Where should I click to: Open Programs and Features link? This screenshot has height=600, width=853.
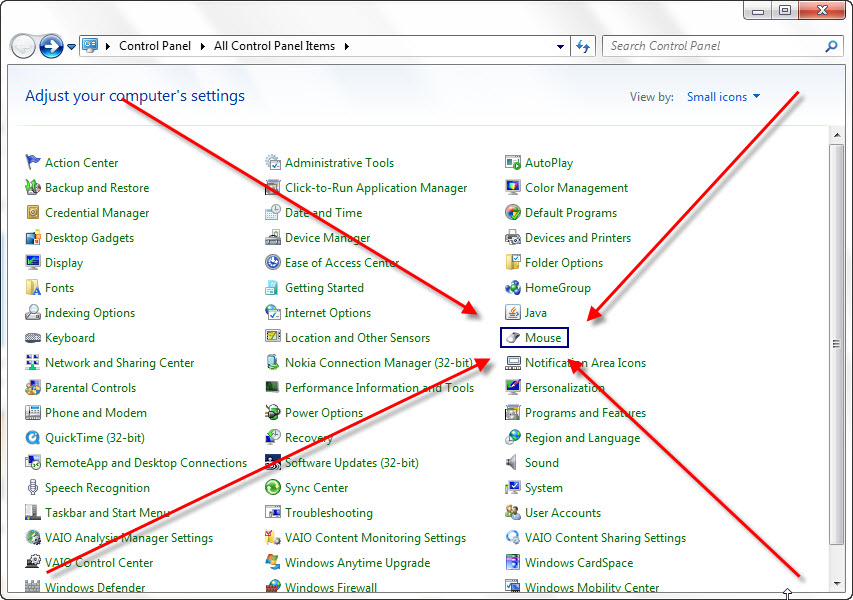(585, 412)
